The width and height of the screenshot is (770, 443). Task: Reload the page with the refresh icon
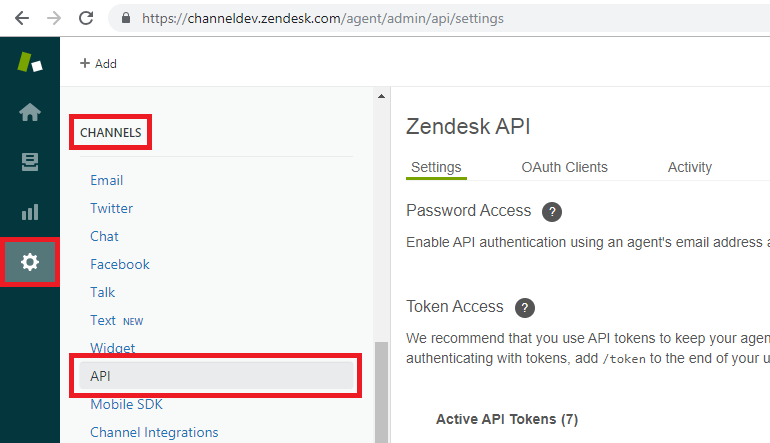point(86,18)
